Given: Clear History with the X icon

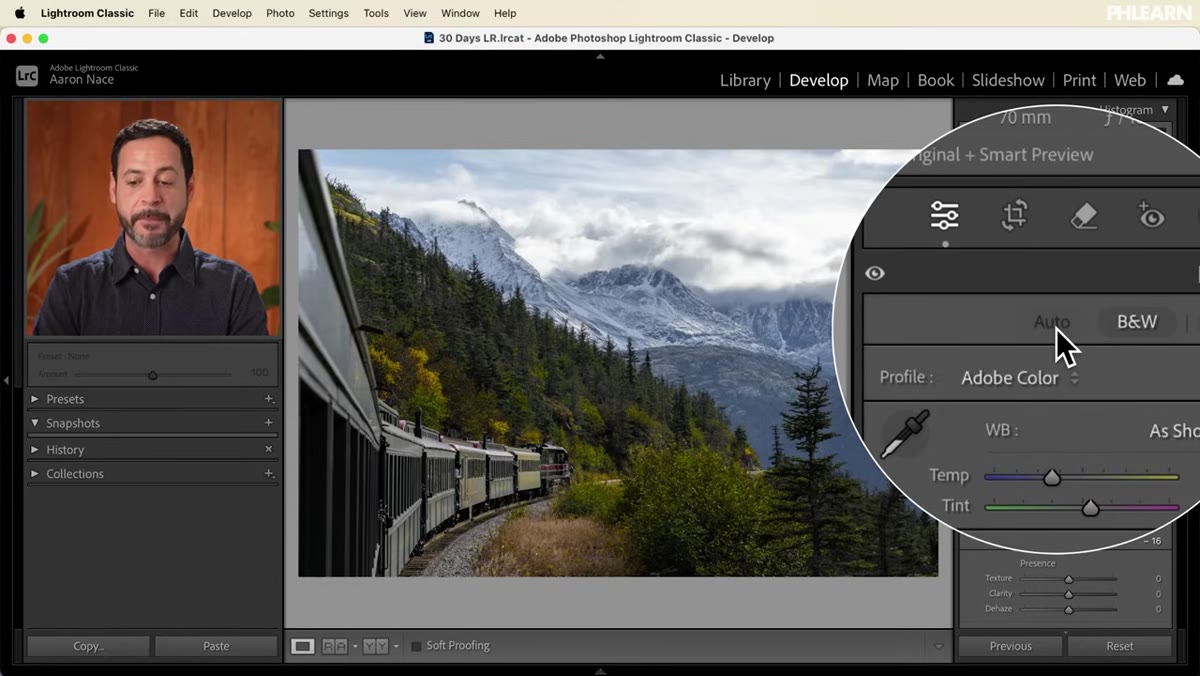Looking at the screenshot, I should click(268, 449).
